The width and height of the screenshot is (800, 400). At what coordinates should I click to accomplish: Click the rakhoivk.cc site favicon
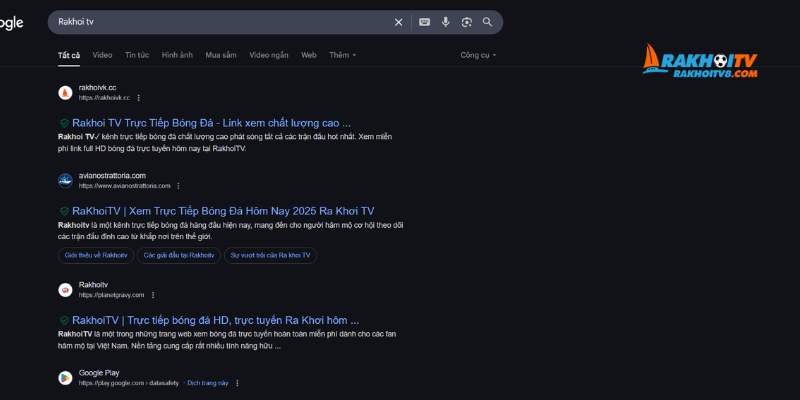click(65, 93)
